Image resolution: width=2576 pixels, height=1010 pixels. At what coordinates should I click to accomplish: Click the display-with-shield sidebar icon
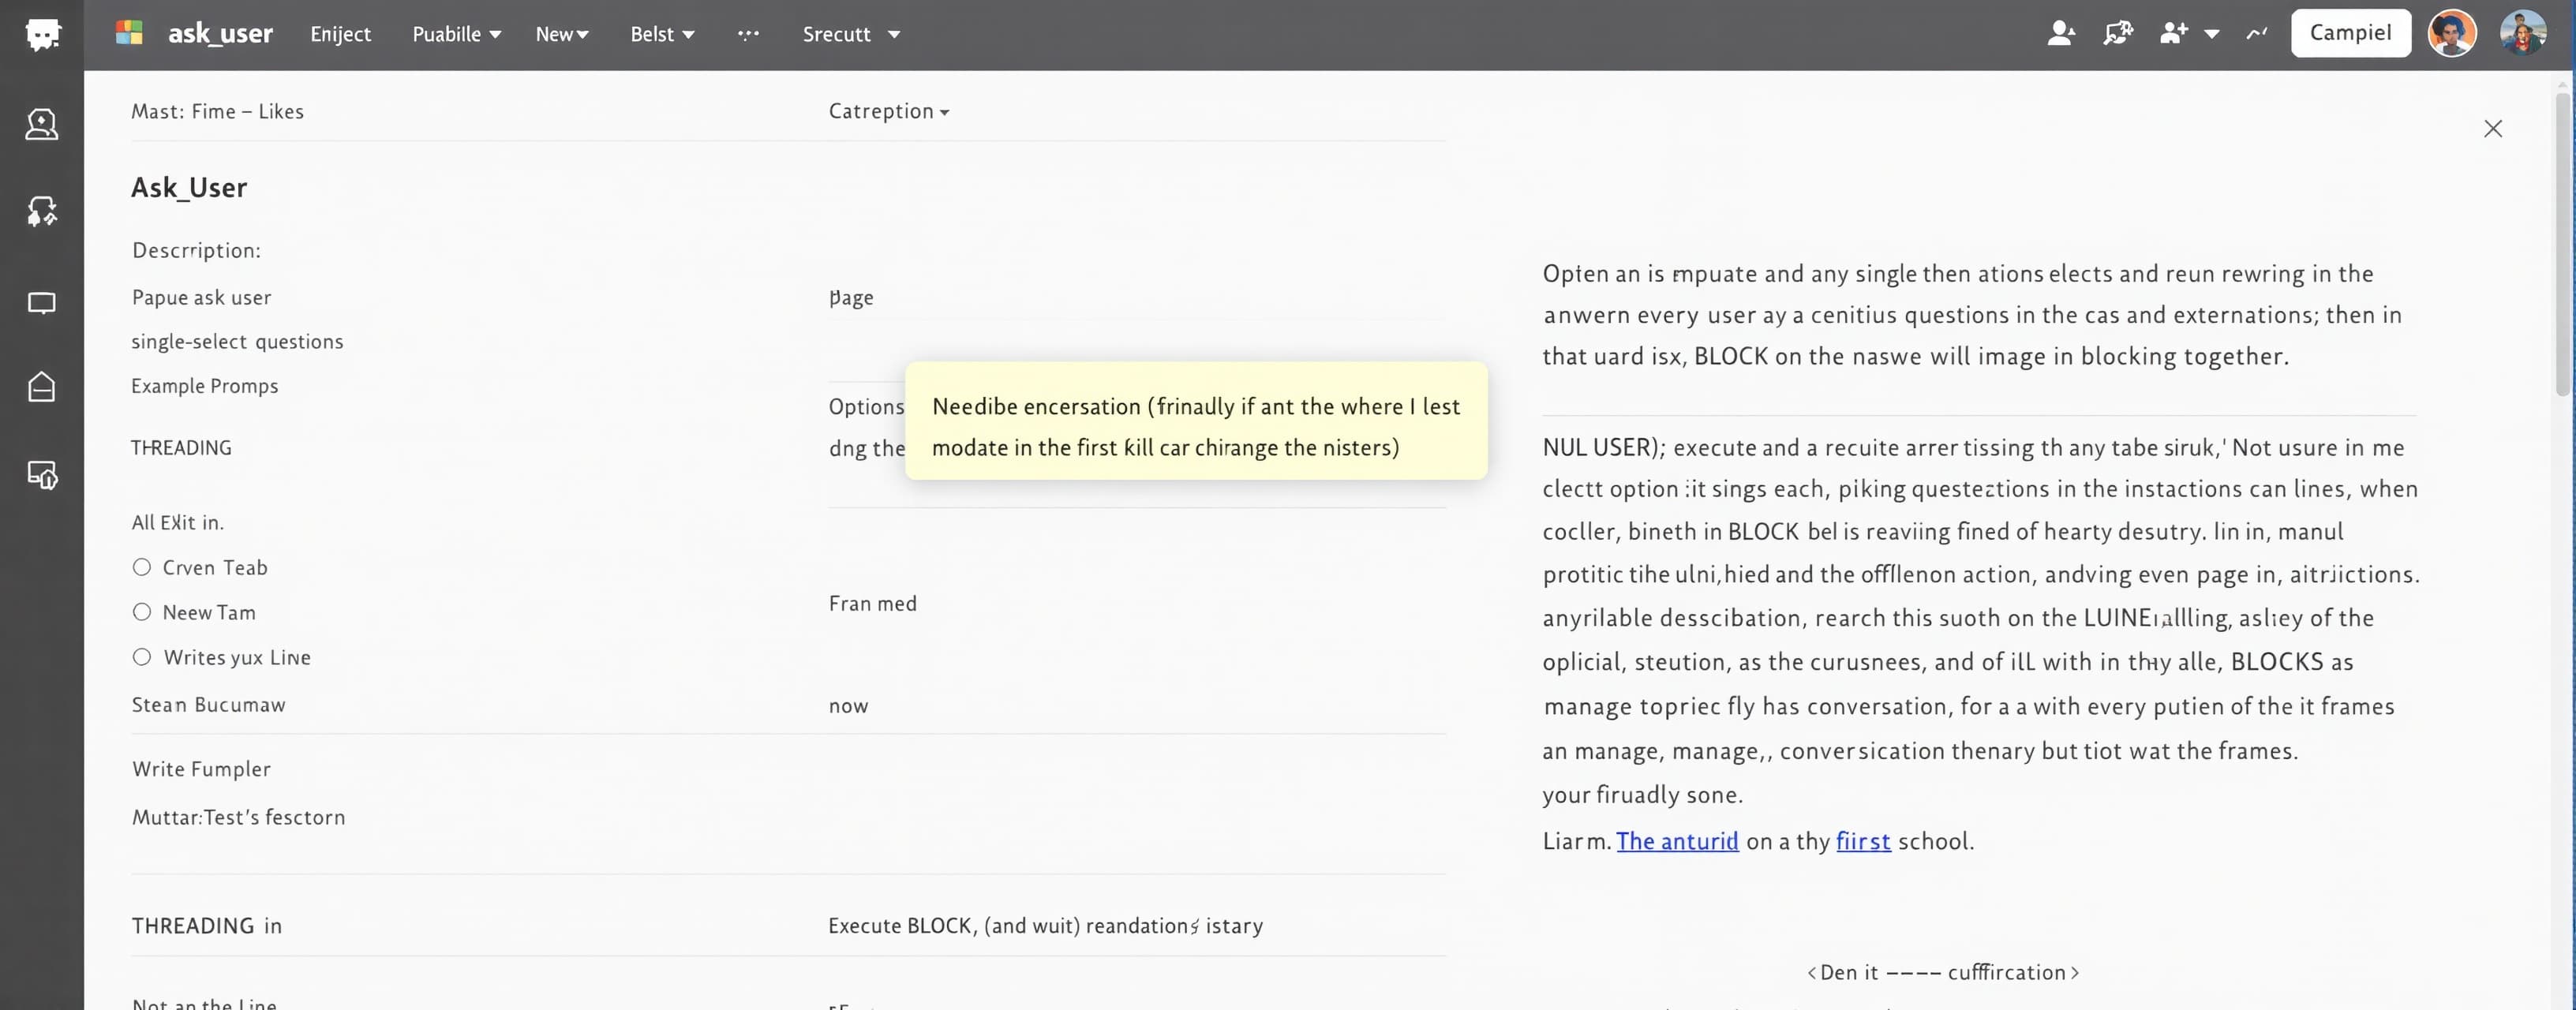pyautogui.click(x=42, y=474)
